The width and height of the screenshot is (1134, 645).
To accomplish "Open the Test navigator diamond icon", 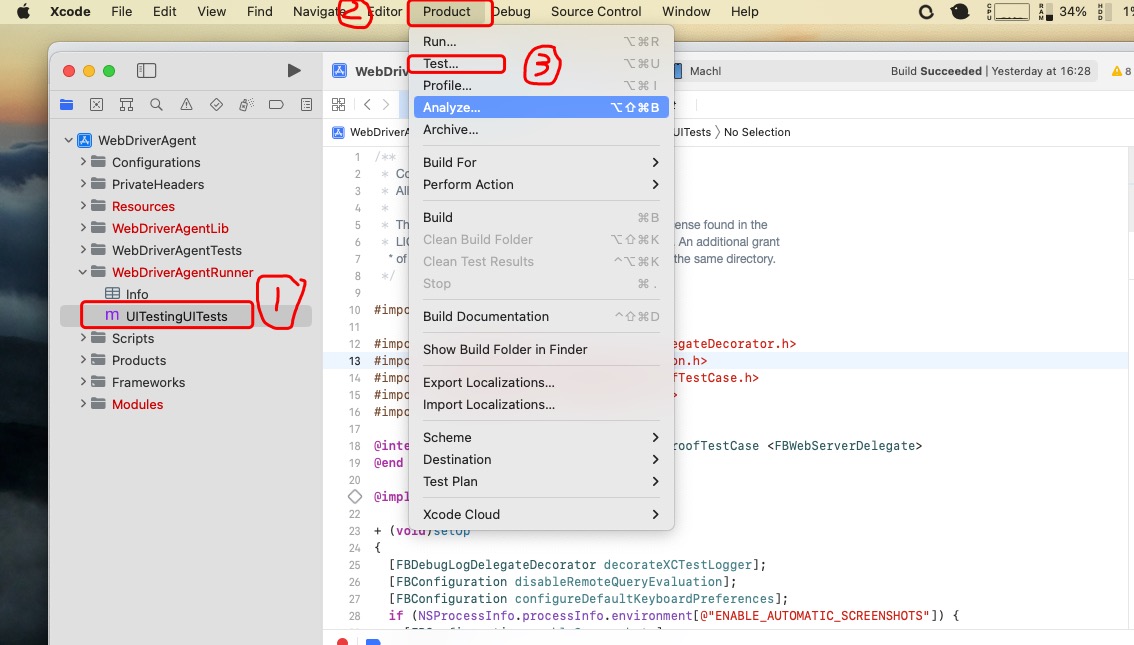I will pos(216,104).
